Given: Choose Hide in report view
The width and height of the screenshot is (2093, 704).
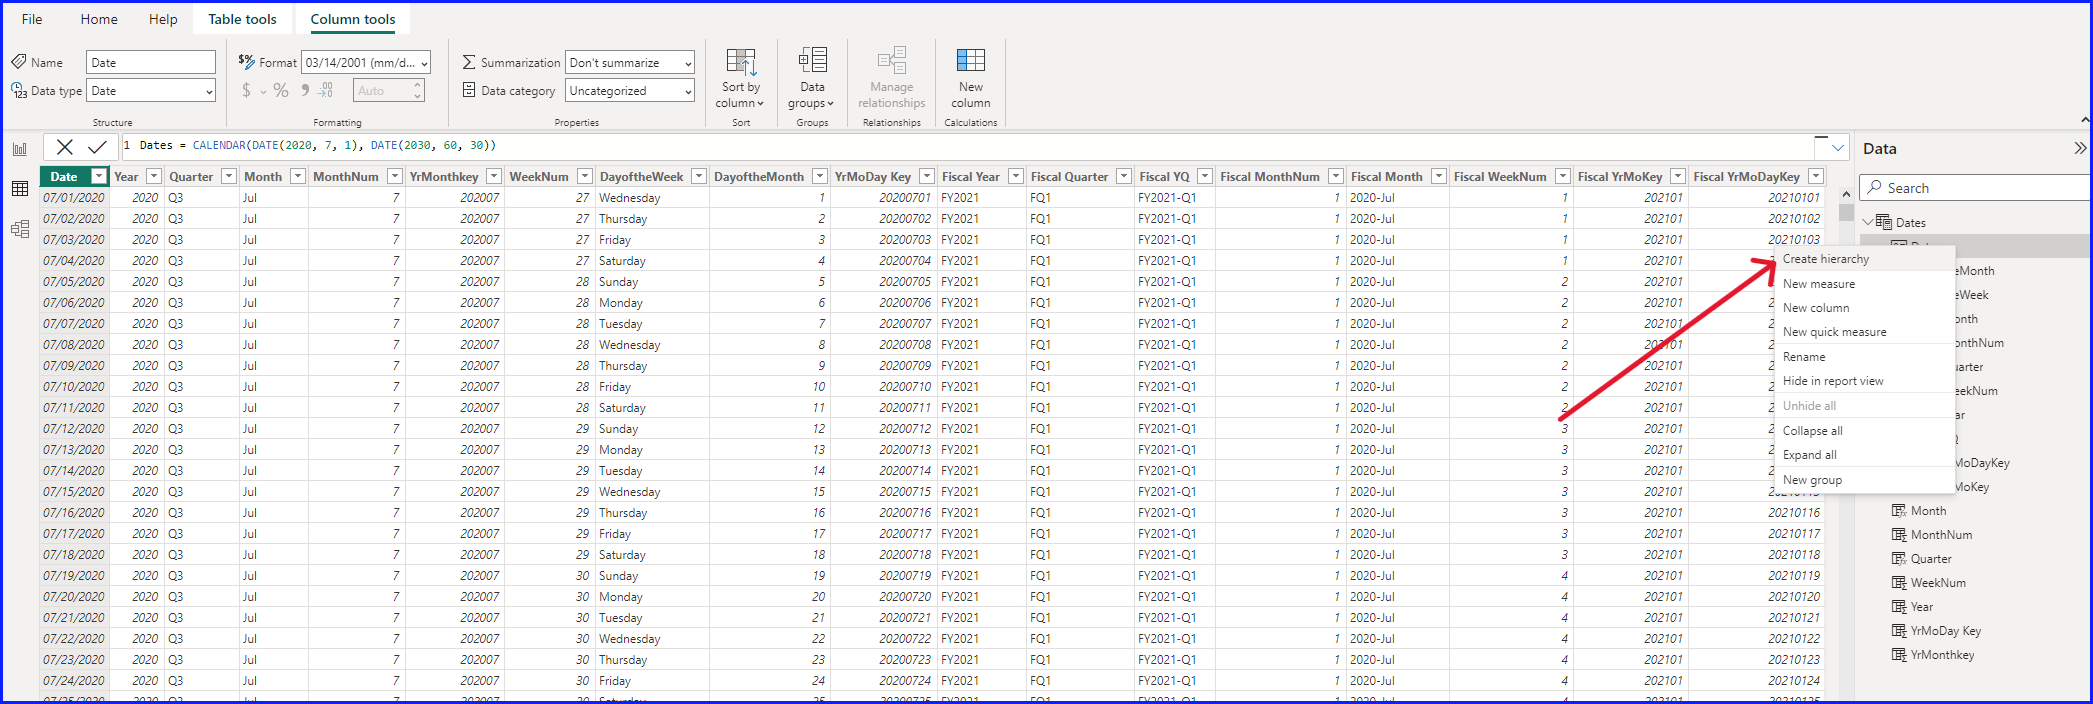Looking at the screenshot, I should [x=1865, y=381].
